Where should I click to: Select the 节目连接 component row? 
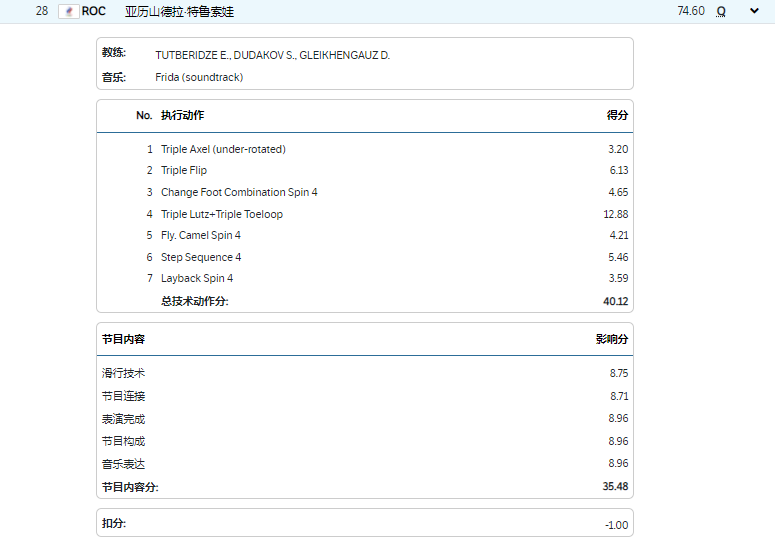pos(365,396)
